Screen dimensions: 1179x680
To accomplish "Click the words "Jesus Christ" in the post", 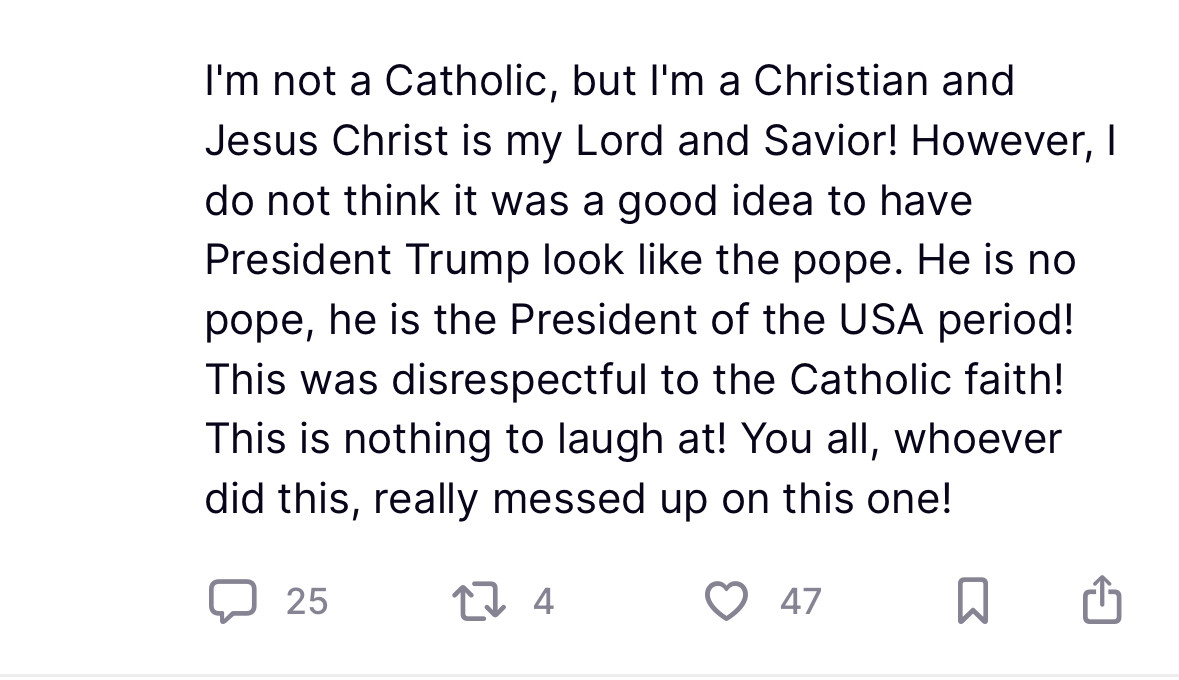I will click(x=327, y=141).
